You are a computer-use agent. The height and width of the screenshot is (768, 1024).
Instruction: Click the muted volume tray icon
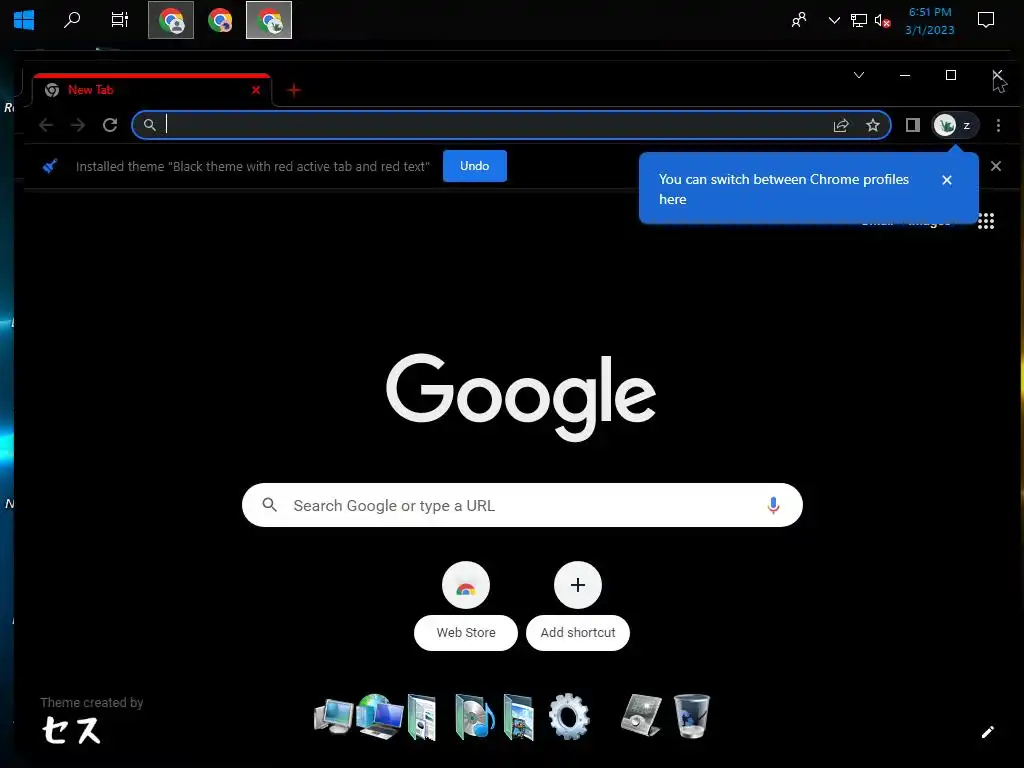pyautogui.click(x=882, y=21)
